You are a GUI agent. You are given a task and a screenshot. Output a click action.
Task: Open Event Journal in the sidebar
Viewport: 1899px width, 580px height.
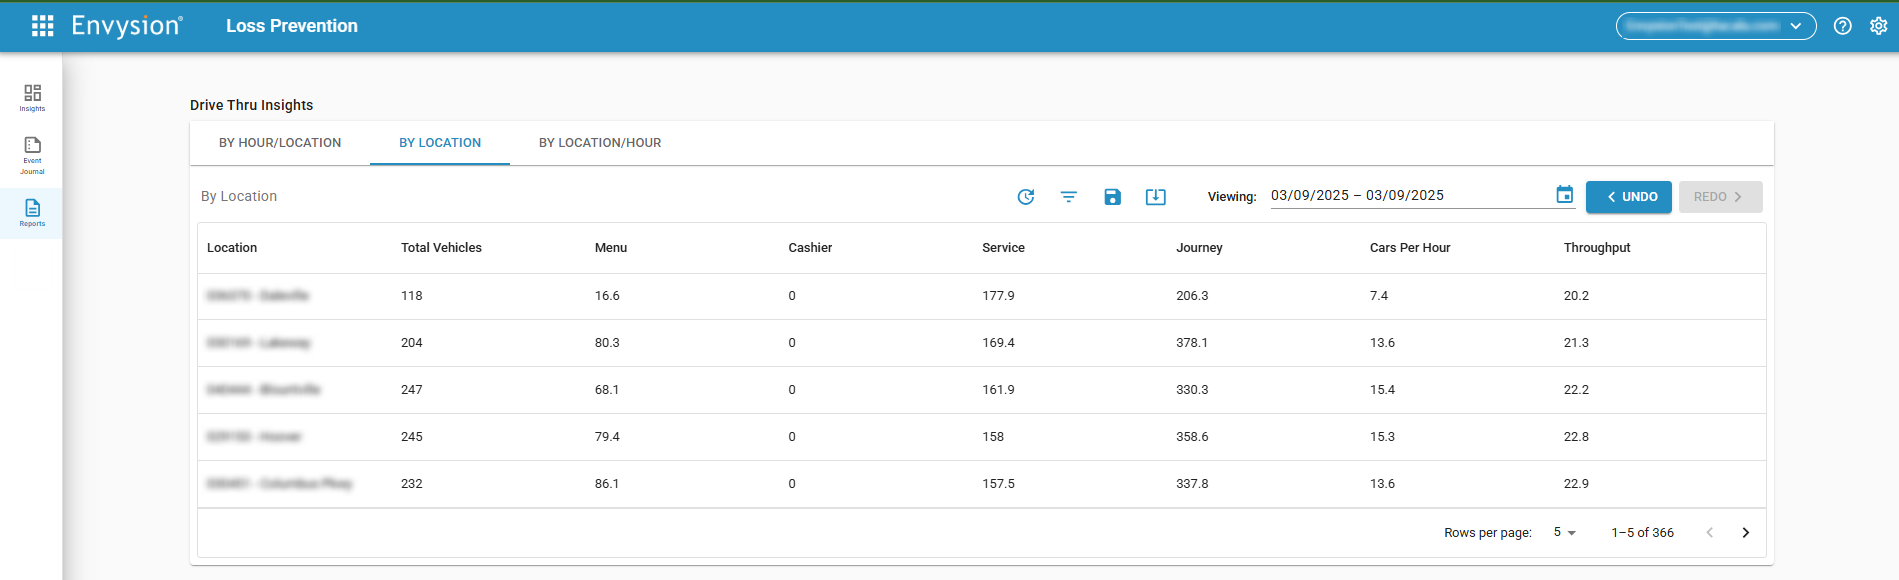32,155
